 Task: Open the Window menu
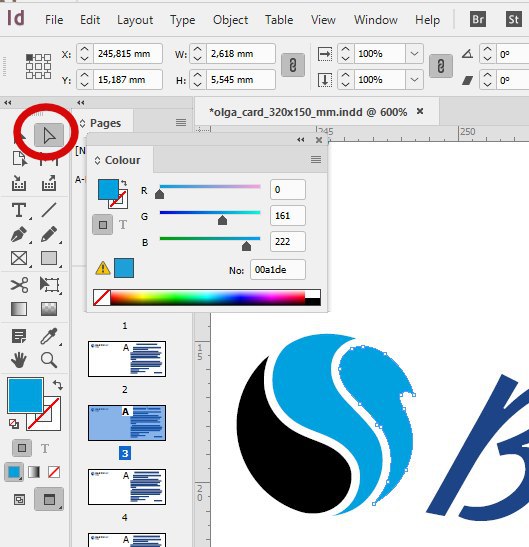(x=376, y=20)
